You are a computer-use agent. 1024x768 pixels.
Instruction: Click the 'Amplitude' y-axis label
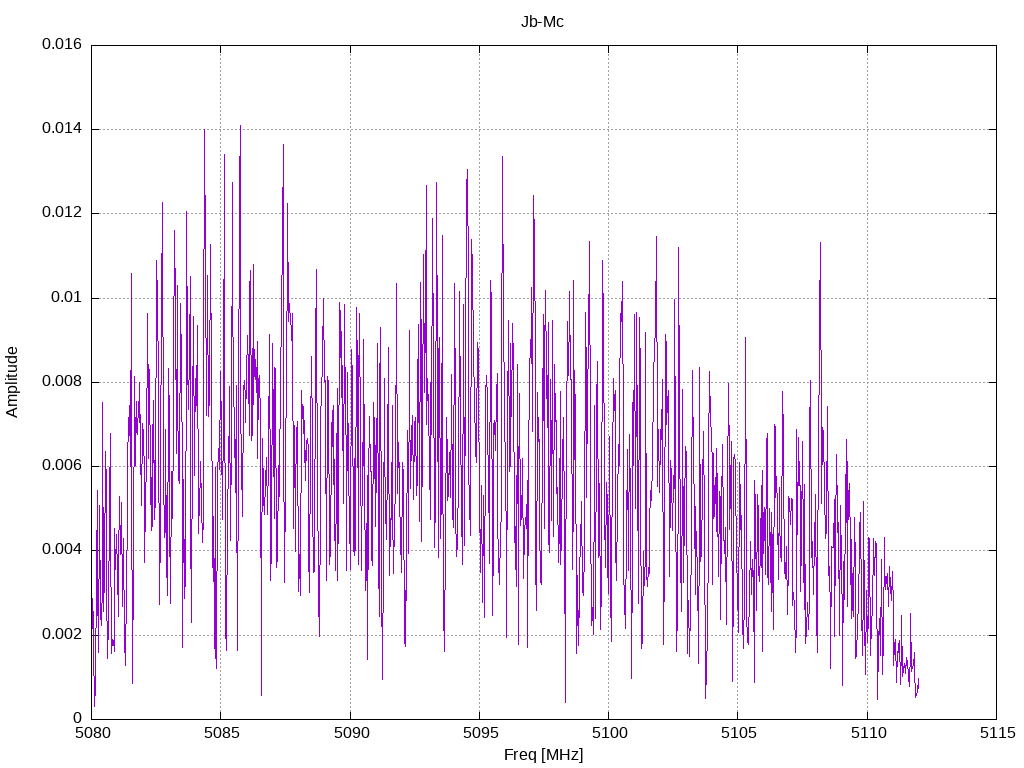pos(12,382)
